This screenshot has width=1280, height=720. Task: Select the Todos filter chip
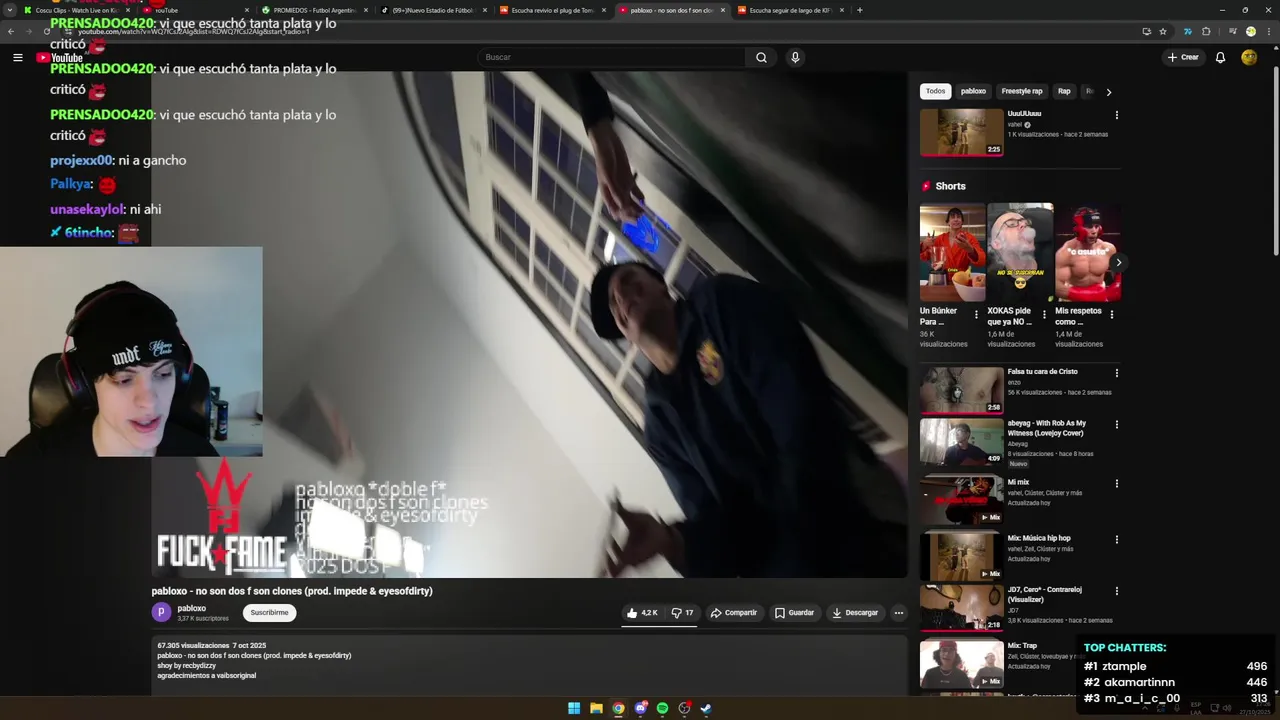coord(935,91)
